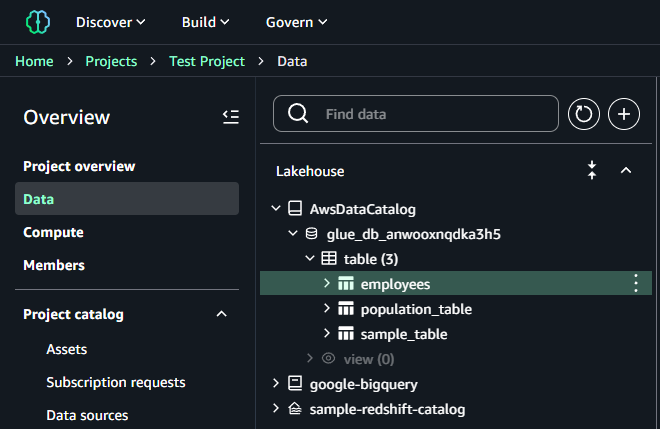This screenshot has width=660, height=429.
Task: Click the AwsDataCatalog catalog book icon
Action: point(295,208)
